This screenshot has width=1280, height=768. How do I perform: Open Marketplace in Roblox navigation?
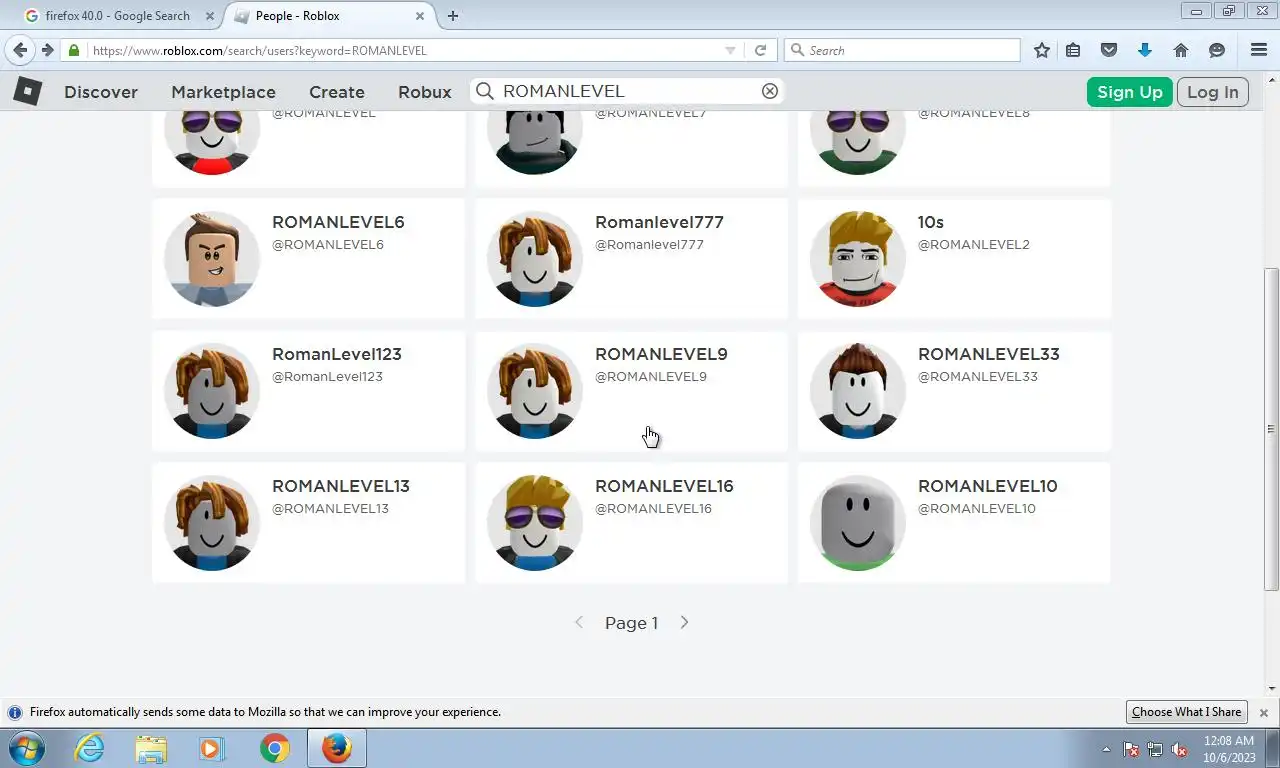tap(223, 92)
